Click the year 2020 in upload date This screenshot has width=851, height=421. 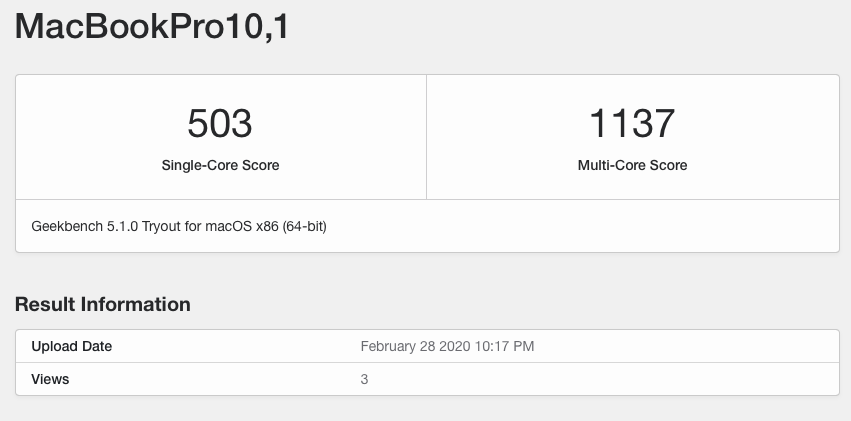(456, 347)
